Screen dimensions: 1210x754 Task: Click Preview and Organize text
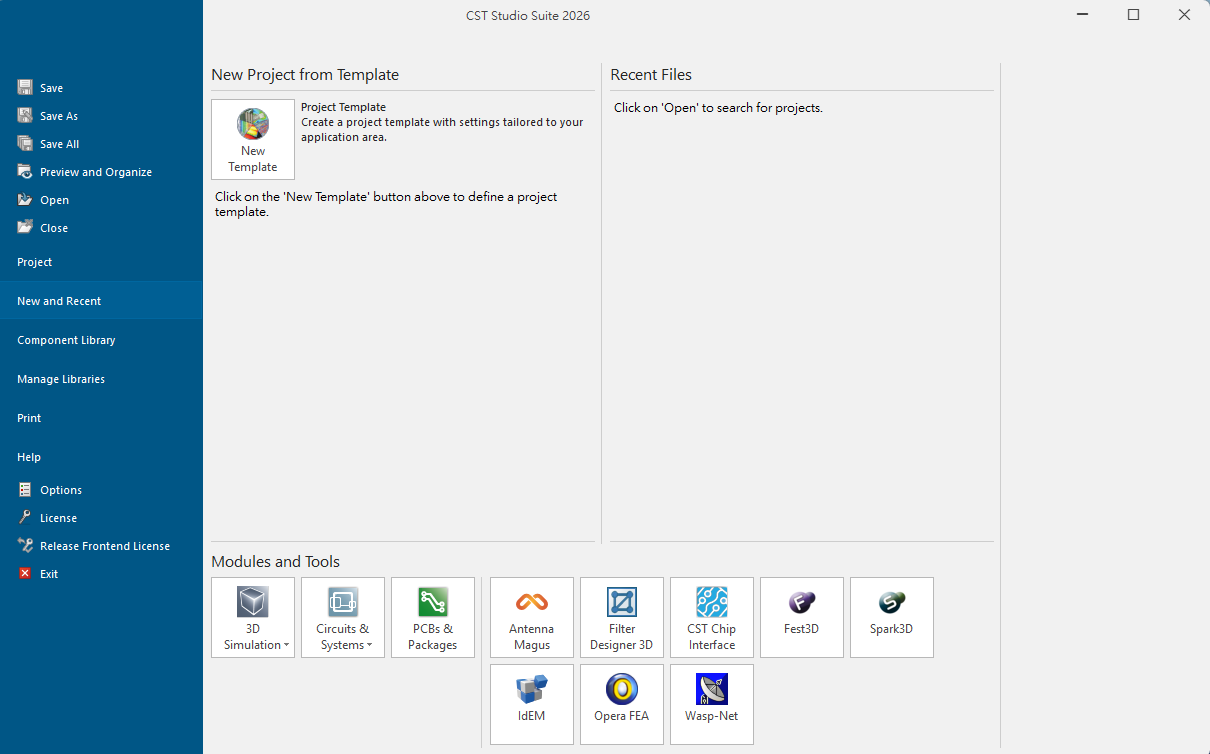96,172
